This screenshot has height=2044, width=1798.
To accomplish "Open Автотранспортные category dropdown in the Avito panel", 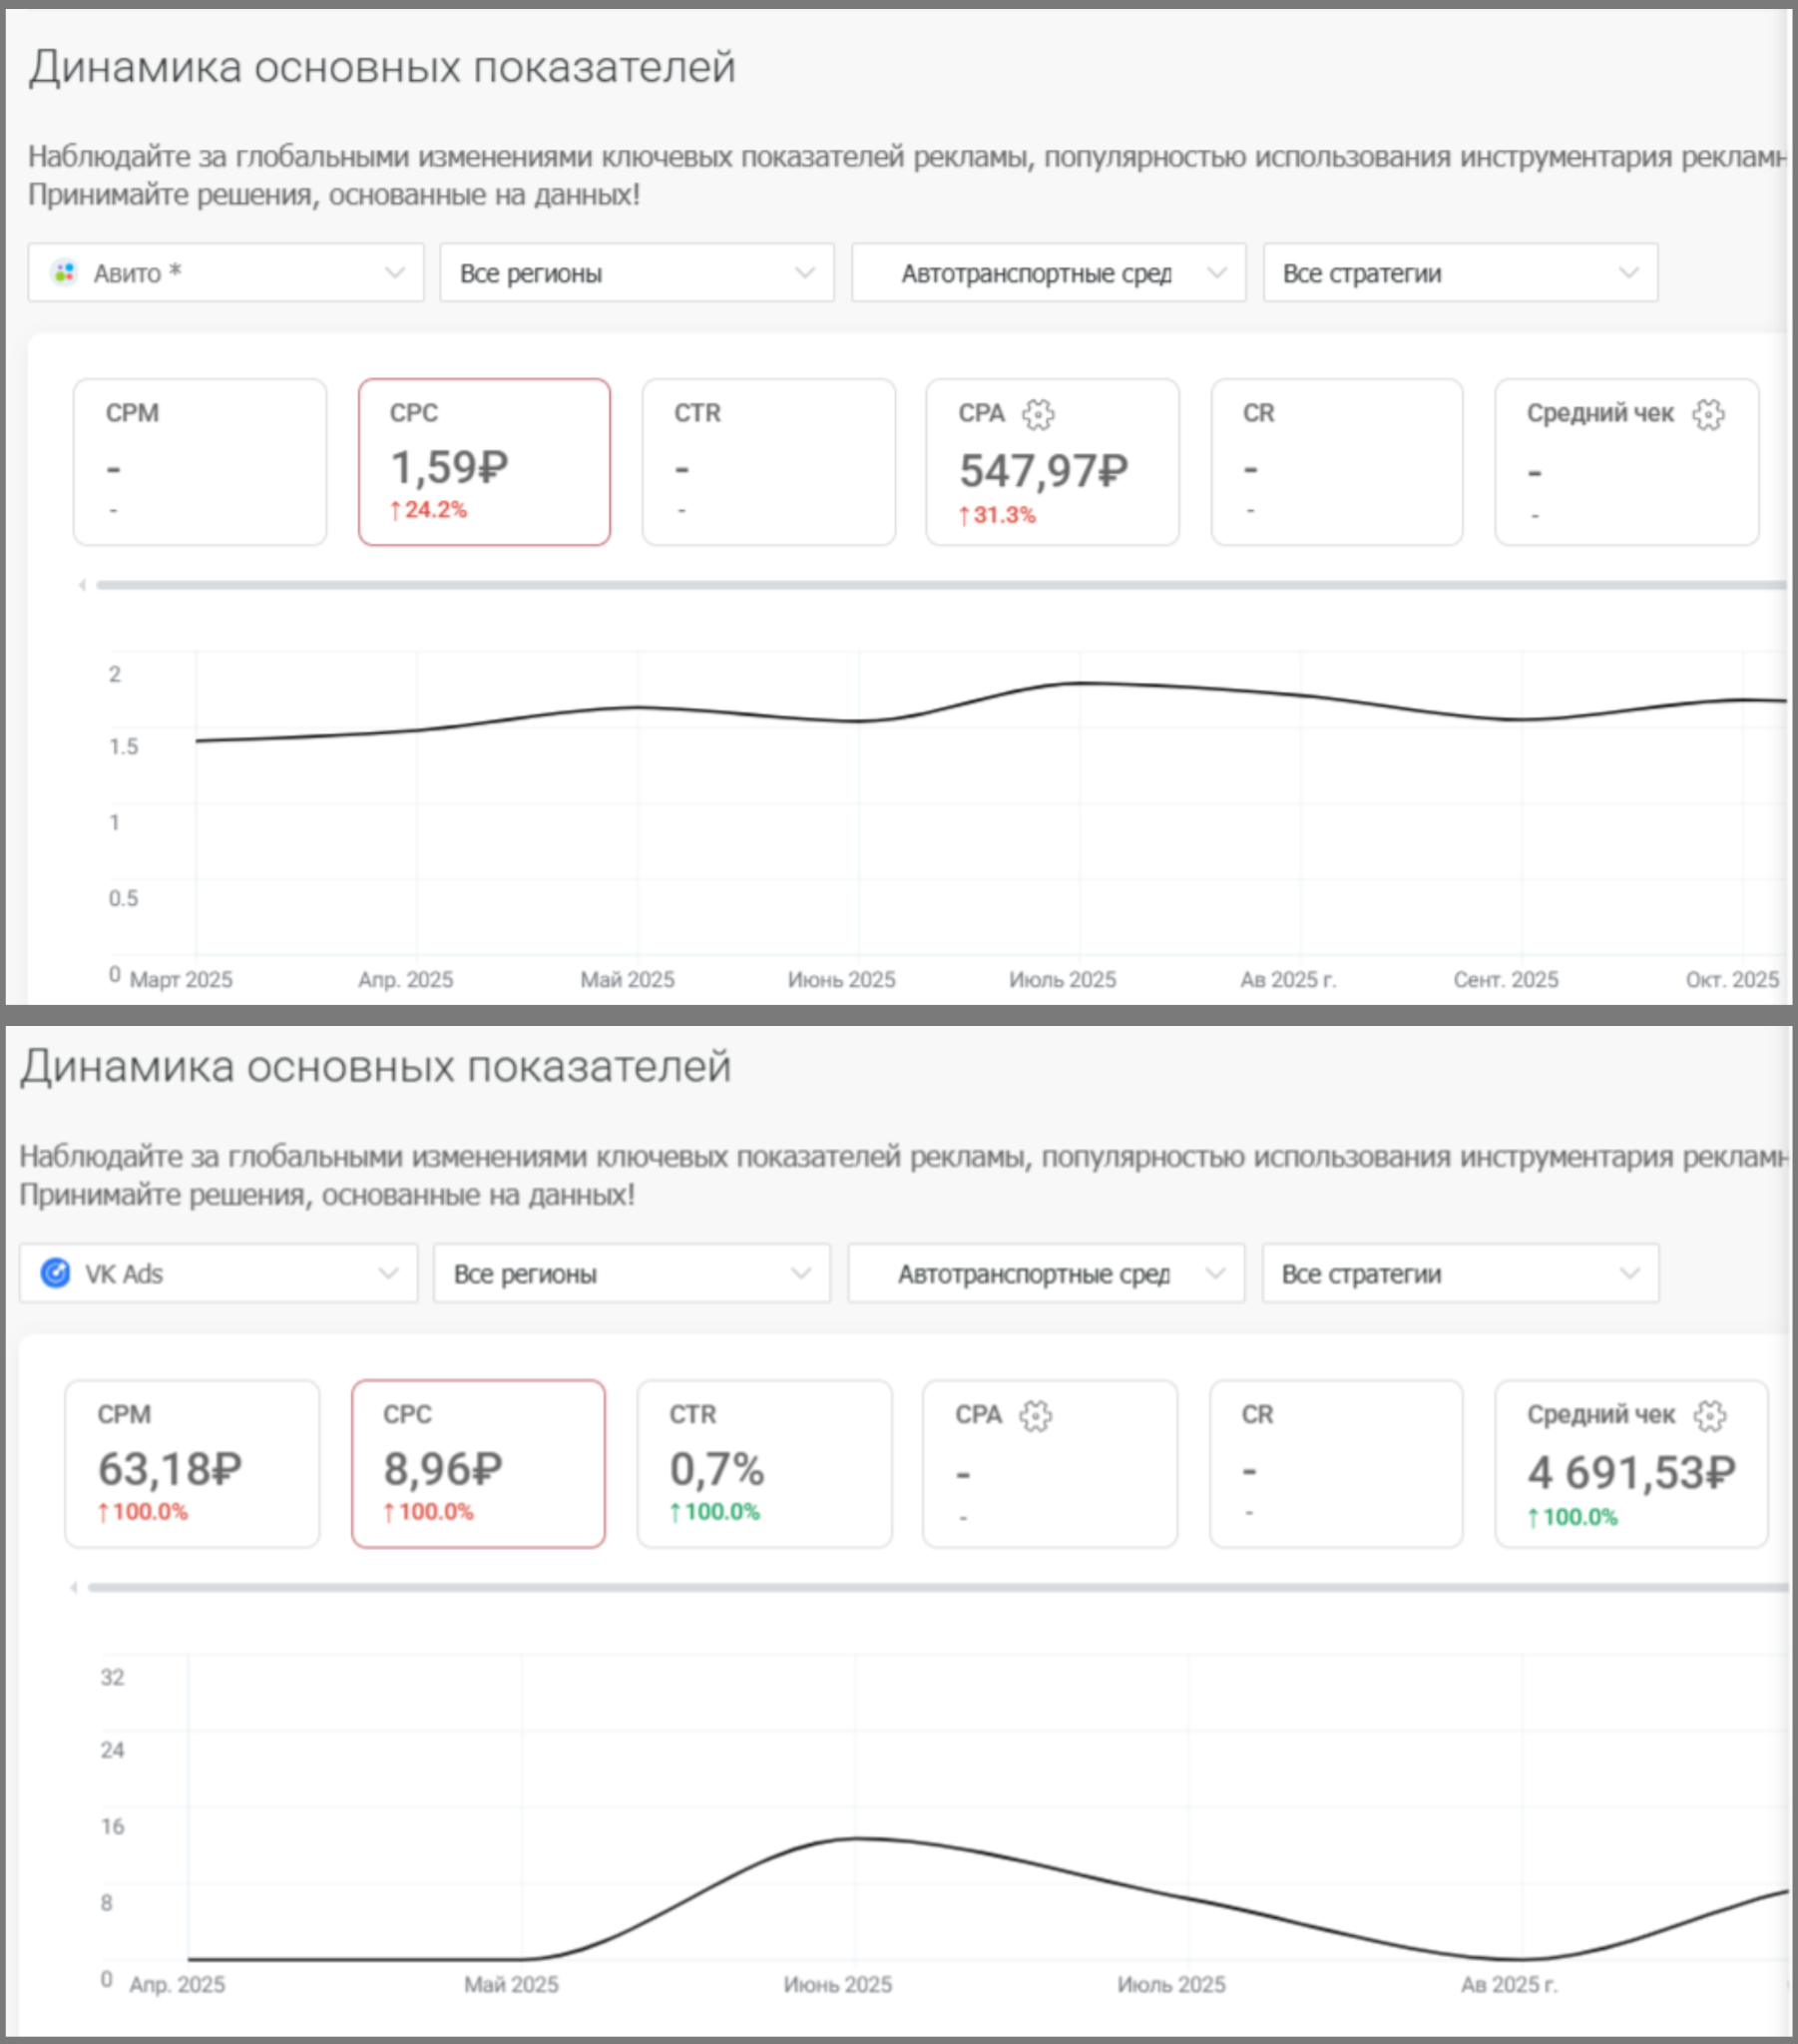I will pyautogui.click(x=1048, y=273).
